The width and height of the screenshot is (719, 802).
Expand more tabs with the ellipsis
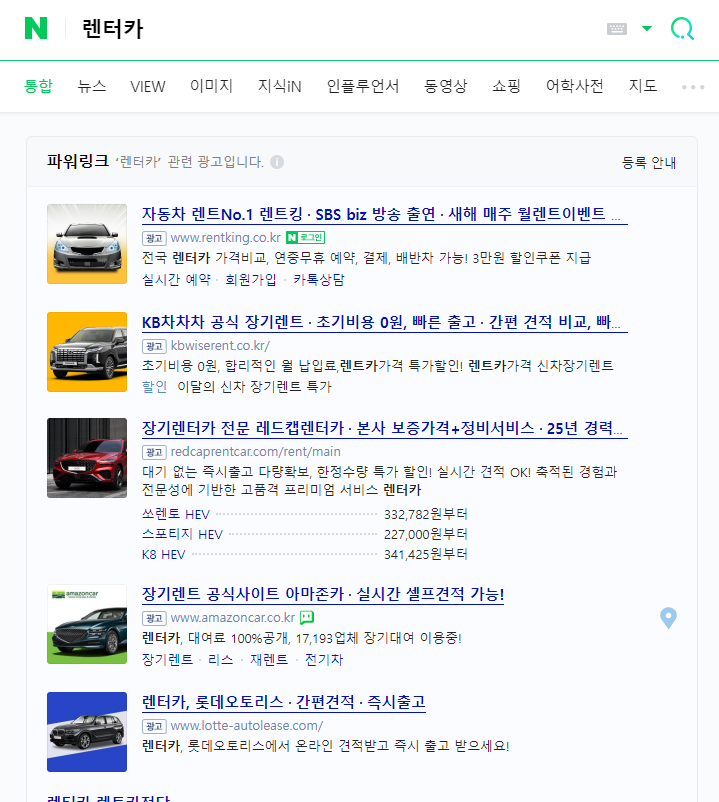[x=693, y=87]
